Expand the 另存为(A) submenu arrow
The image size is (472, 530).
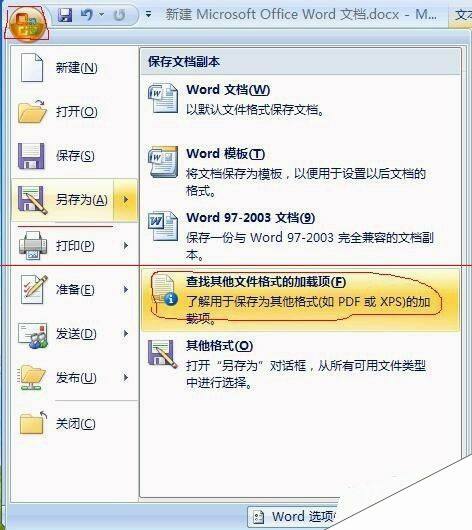pos(125,199)
